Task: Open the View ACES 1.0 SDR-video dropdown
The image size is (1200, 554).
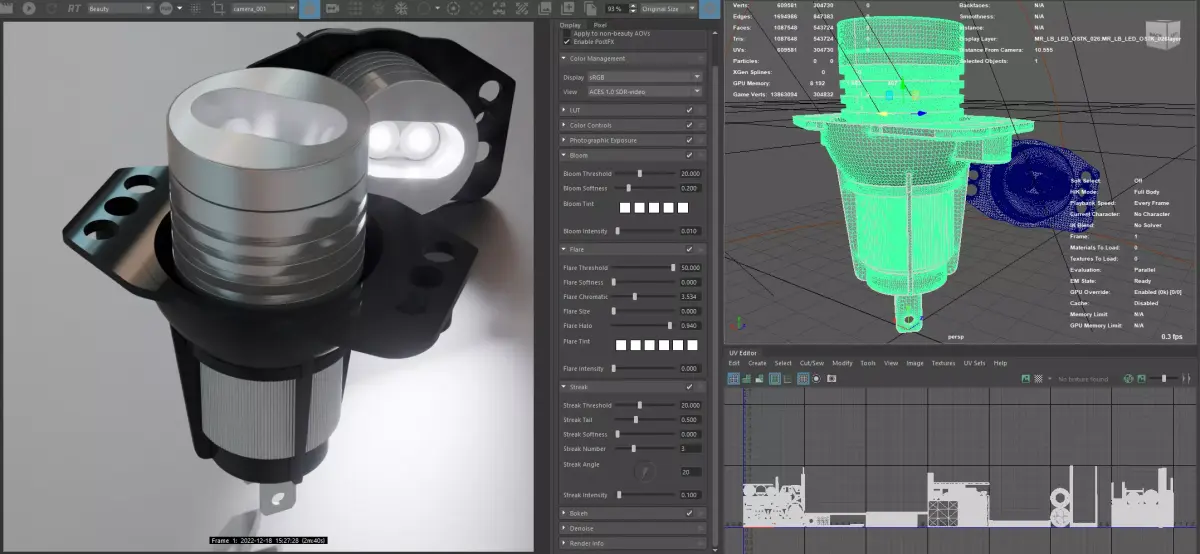Action: (645, 91)
